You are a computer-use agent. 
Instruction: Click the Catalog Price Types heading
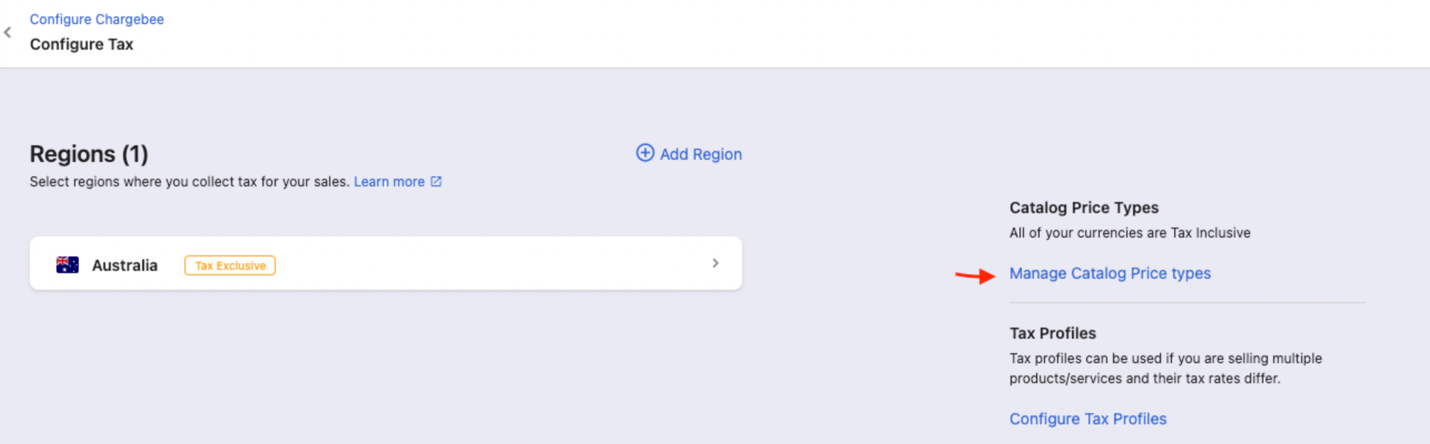(x=1084, y=208)
